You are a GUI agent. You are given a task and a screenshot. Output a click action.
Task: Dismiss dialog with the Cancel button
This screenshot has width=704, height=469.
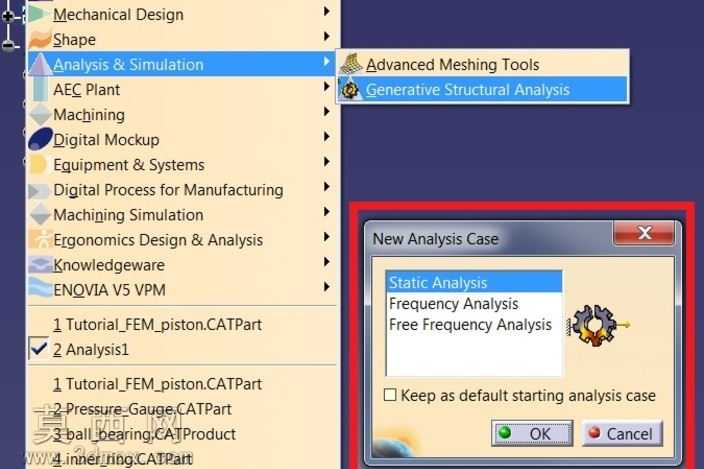point(622,433)
